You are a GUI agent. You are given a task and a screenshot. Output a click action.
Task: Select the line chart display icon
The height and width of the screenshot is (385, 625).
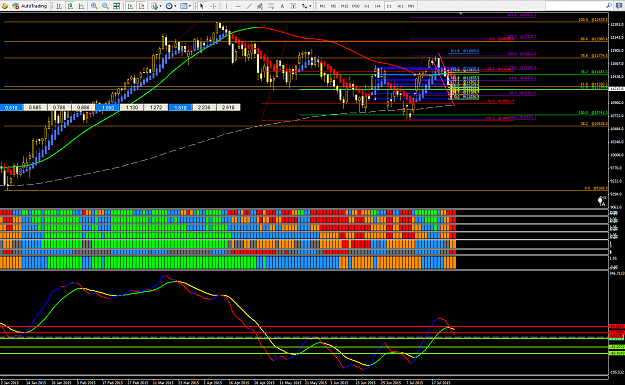click(x=81, y=6)
